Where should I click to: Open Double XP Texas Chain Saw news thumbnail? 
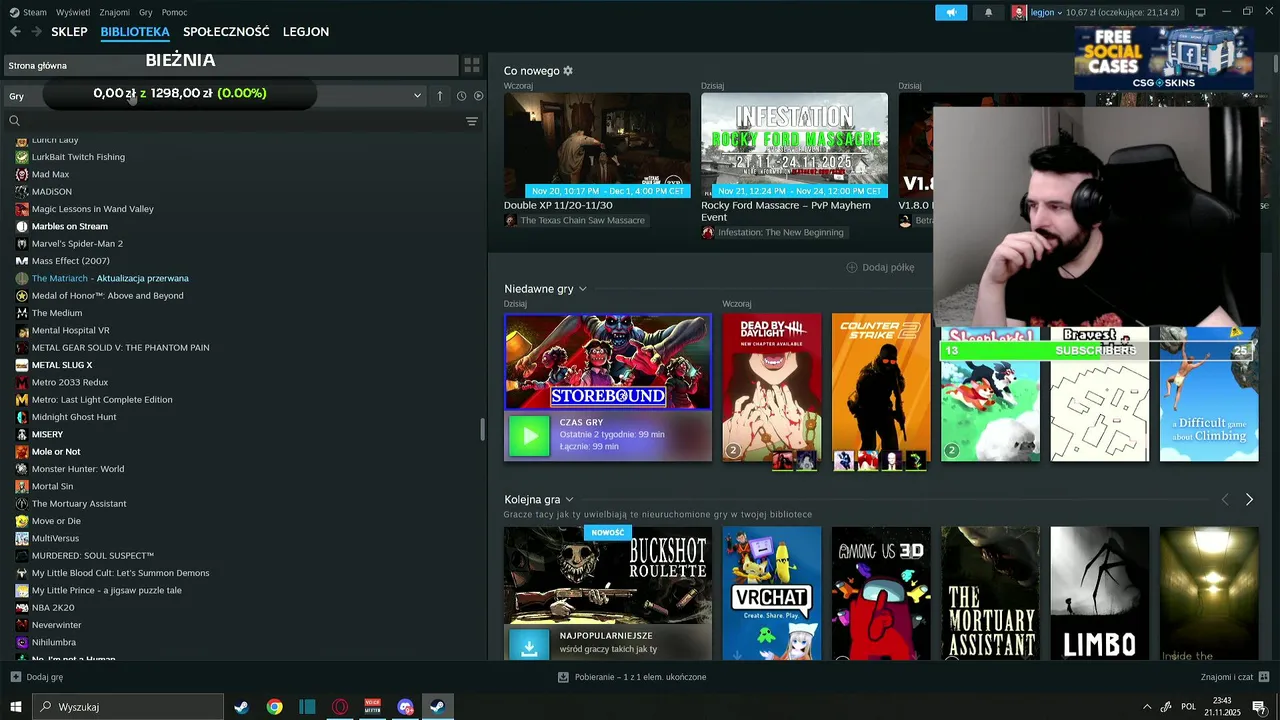coord(597,145)
